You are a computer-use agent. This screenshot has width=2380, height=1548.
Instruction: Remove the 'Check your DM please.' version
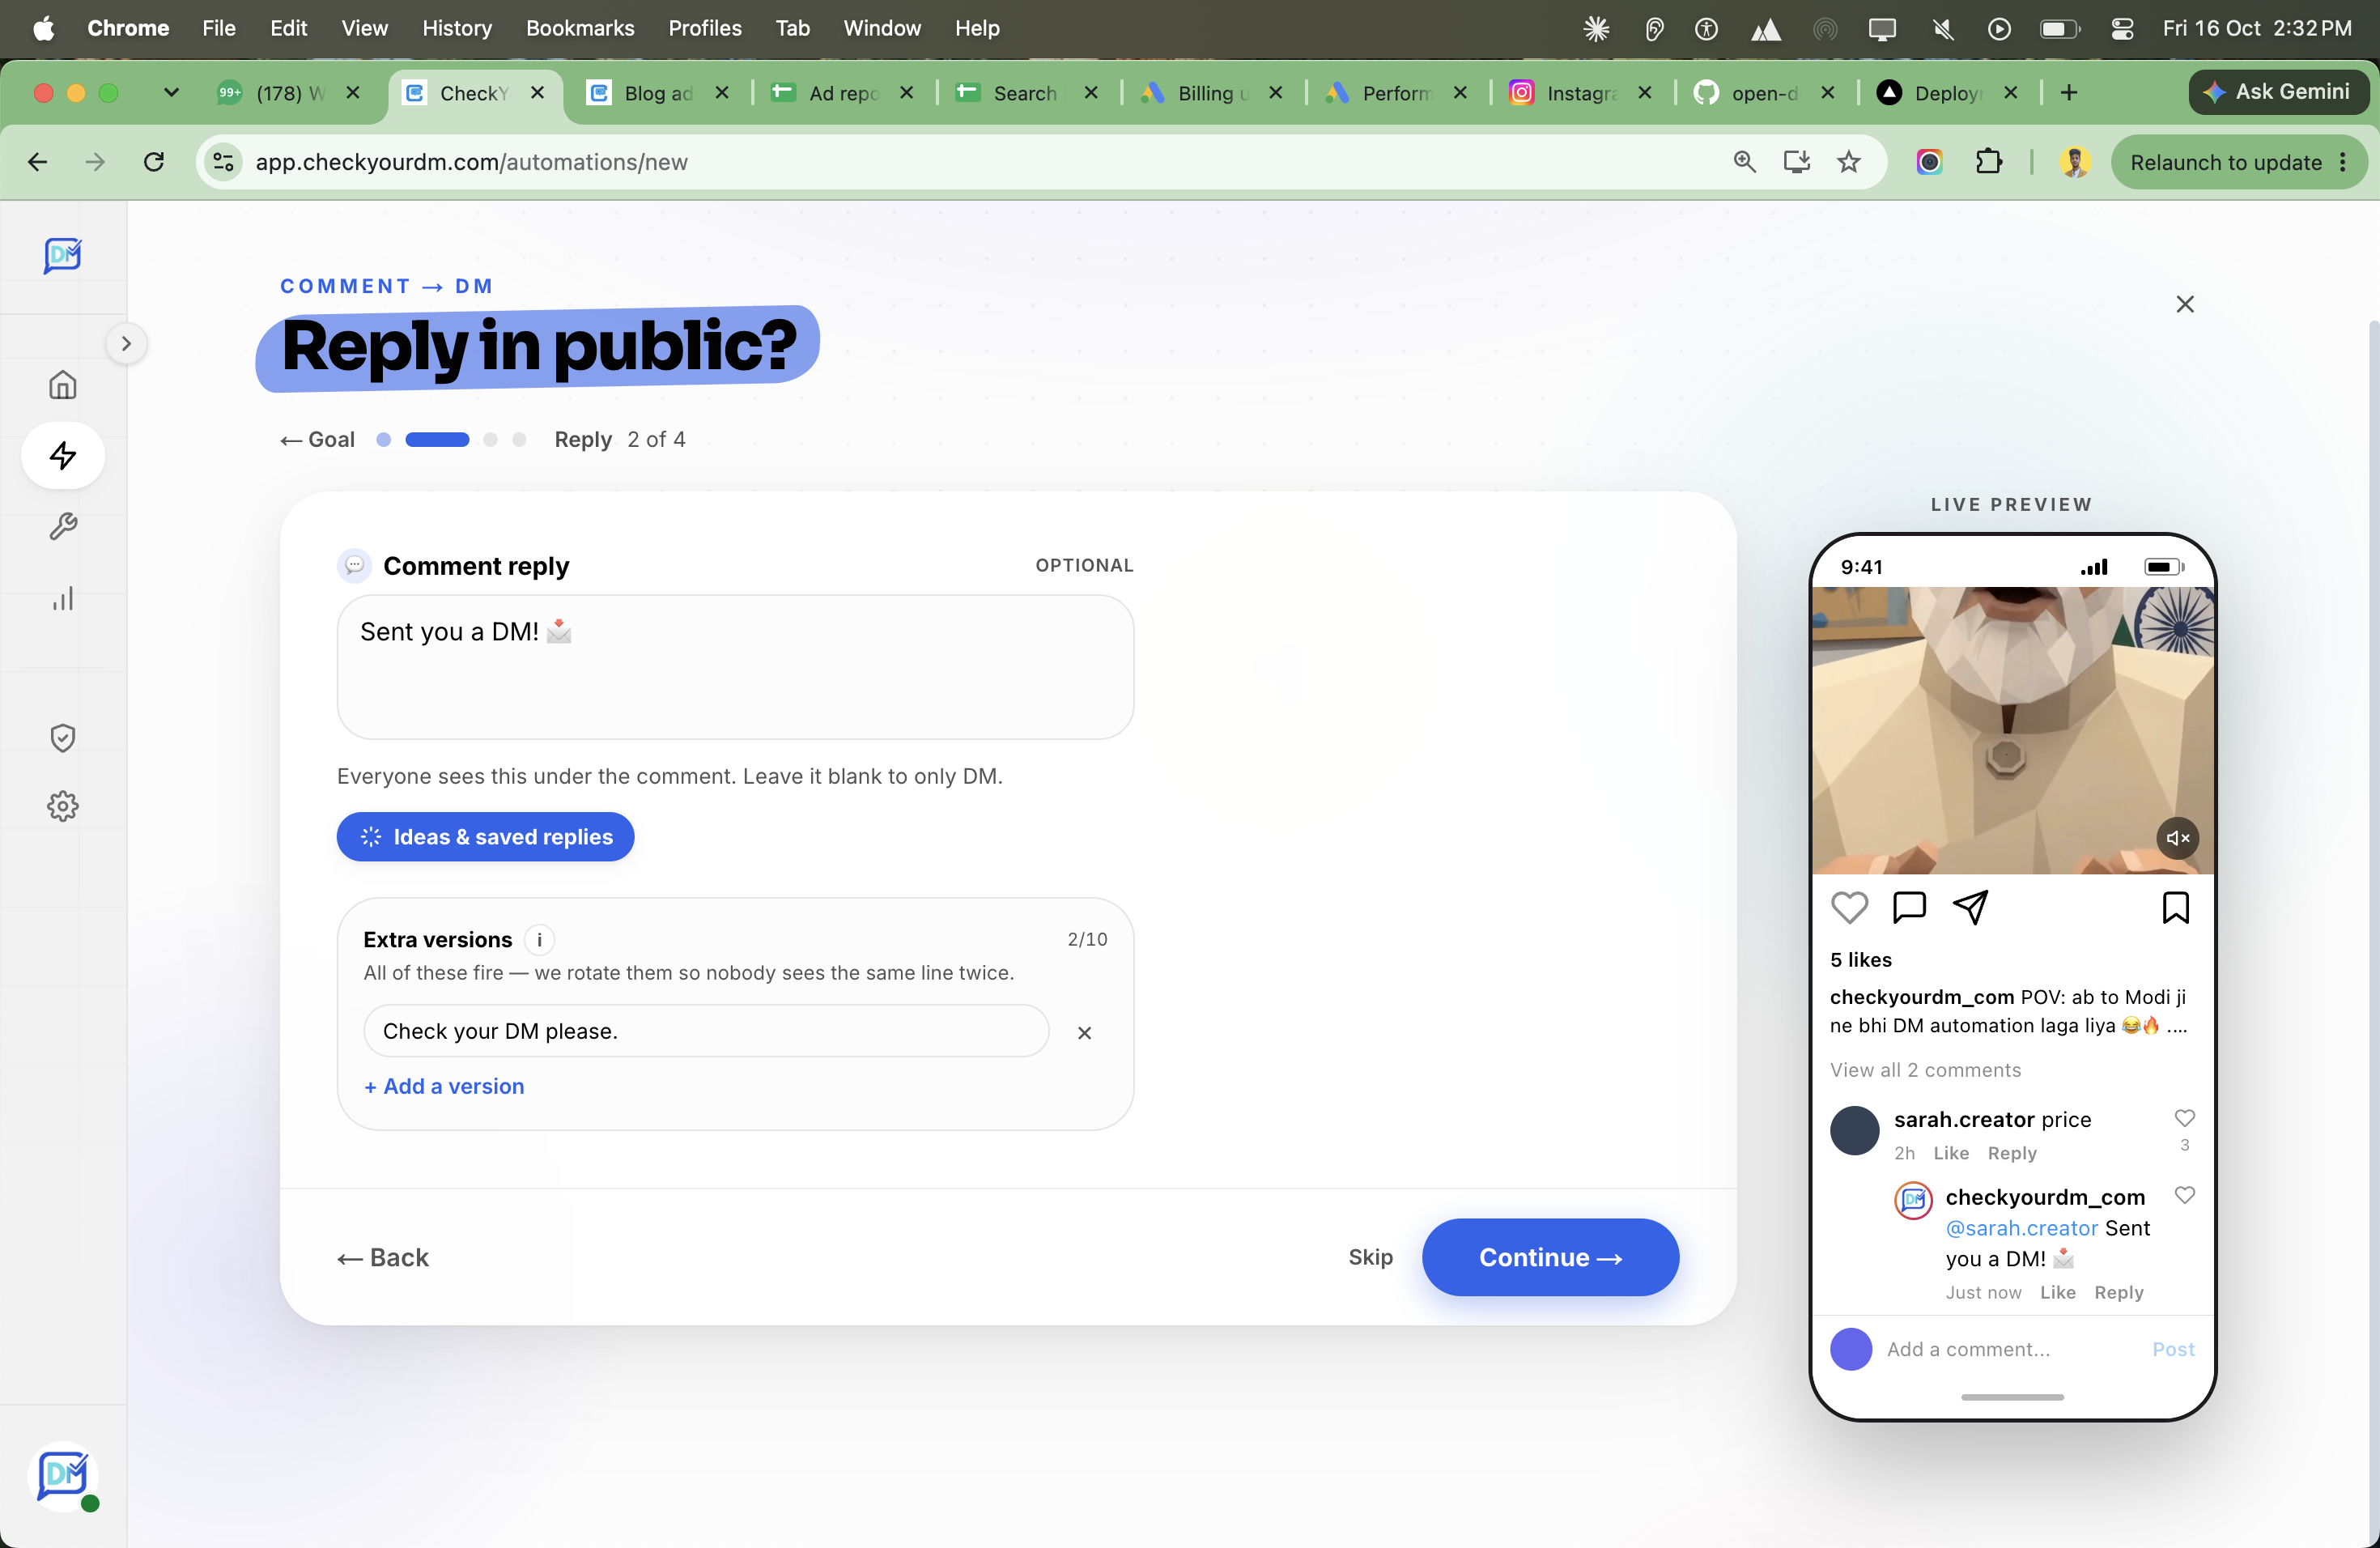pyautogui.click(x=1084, y=1032)
